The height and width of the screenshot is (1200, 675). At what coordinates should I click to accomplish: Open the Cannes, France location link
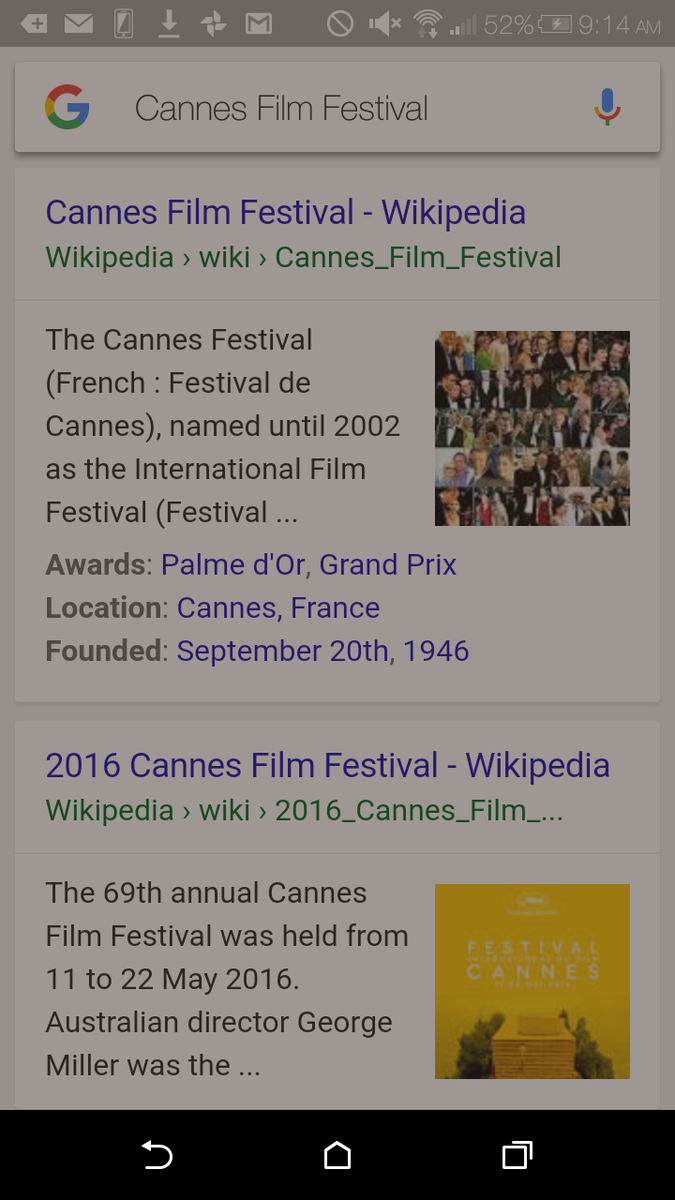click(x=278, y=608)
